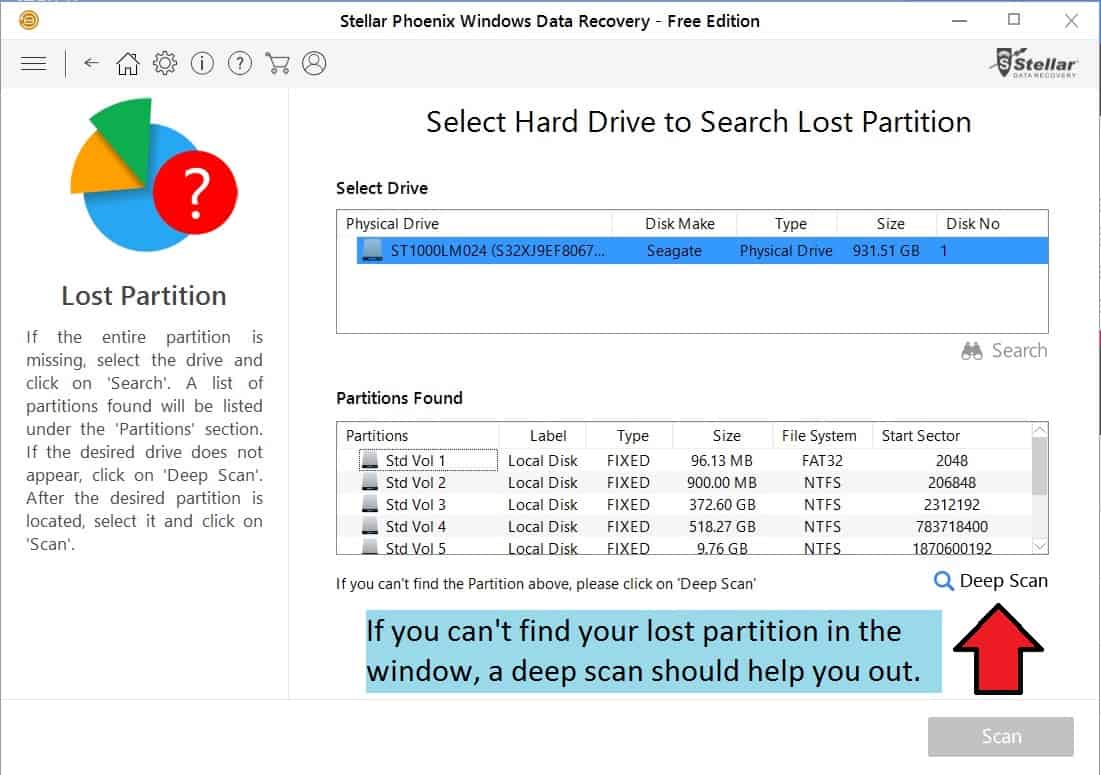The width and height of the screenshot is (1101, 775).
Task: Click the Label column header
Action: click(x=543, y=436)
